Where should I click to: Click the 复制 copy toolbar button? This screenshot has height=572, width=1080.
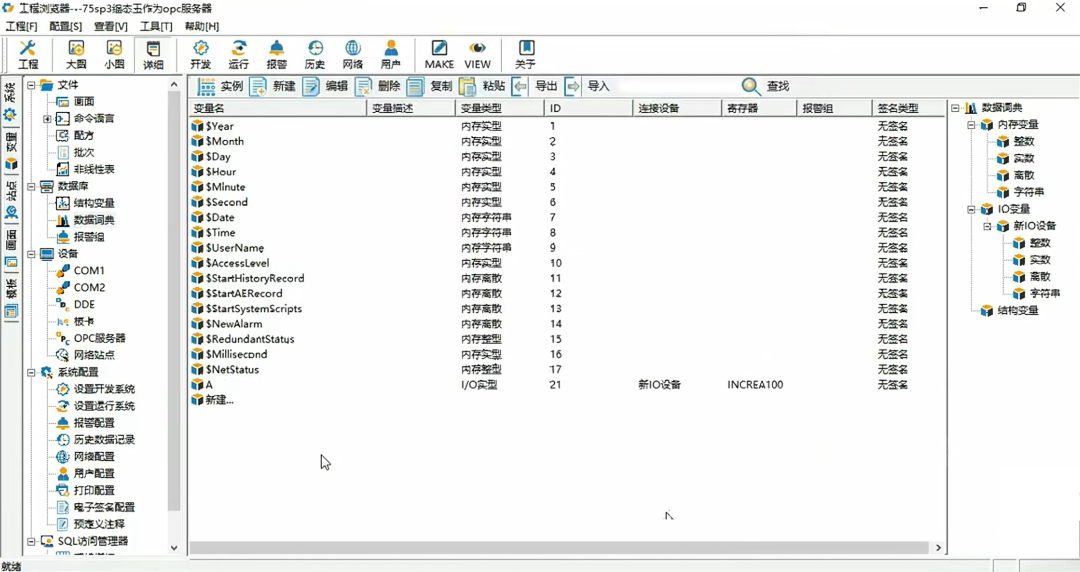pos(430,86)
